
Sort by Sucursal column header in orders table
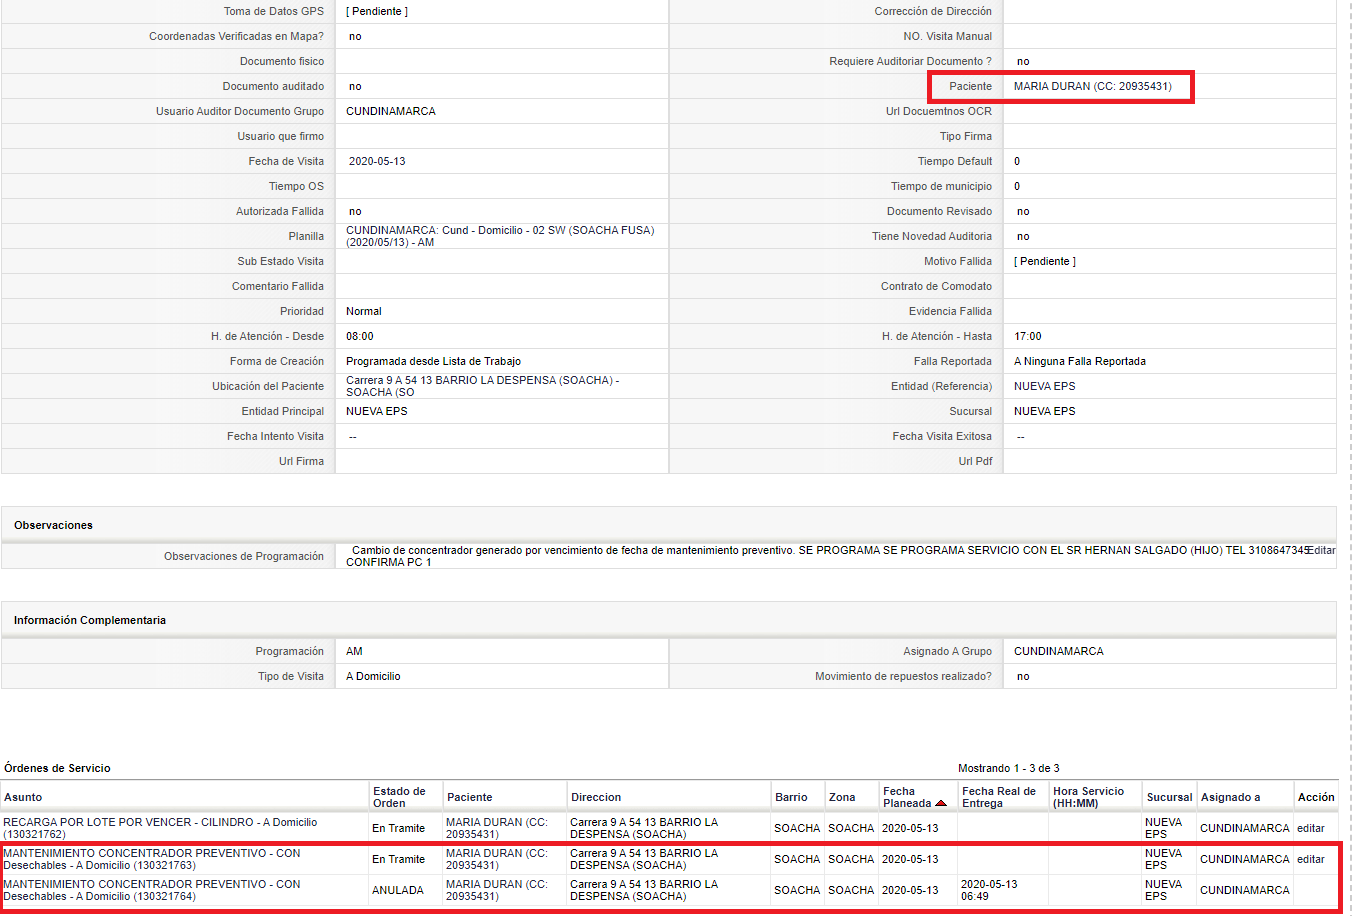pos(1169,797)
